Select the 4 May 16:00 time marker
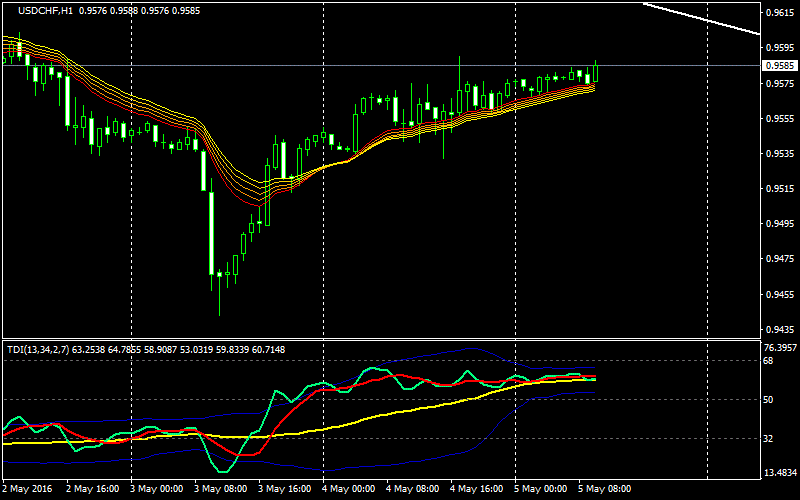Image resolution: width=800 pixels, height=500 pixels. coord(479,490)
